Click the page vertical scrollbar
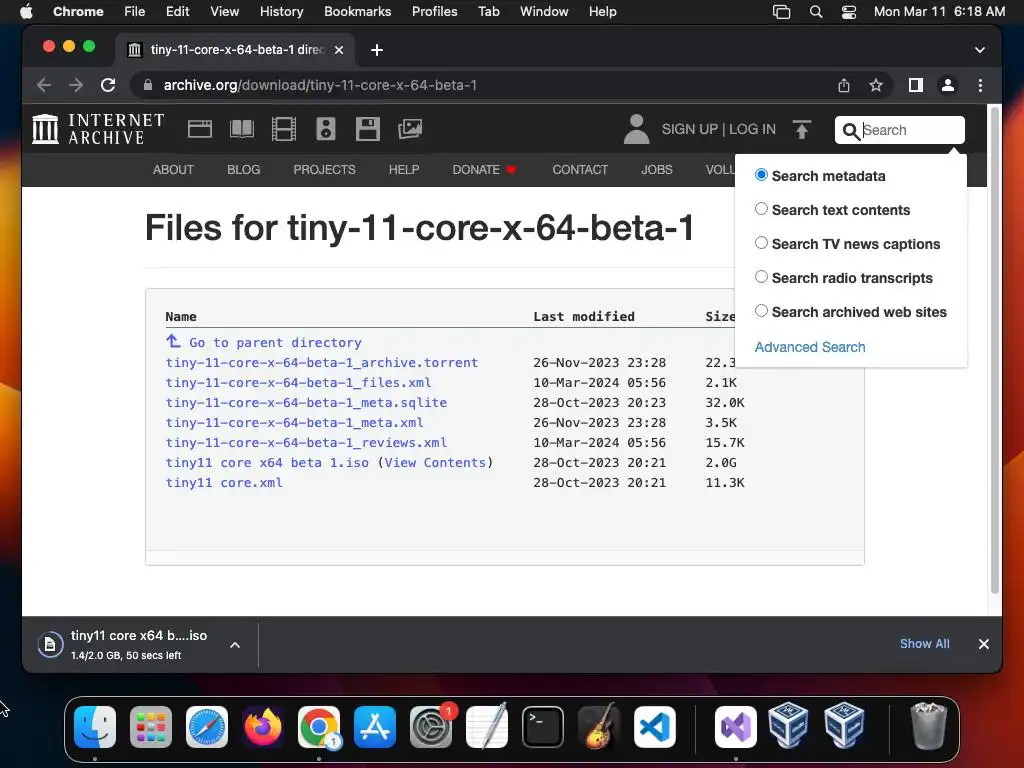The width and height of the screenshot is (1024, 768). [995, 349]
